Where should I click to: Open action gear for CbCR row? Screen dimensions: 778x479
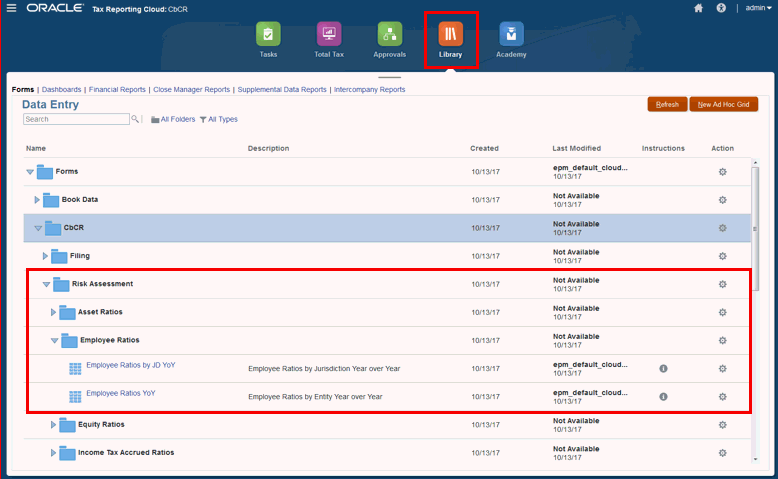[x=722, y=228]
